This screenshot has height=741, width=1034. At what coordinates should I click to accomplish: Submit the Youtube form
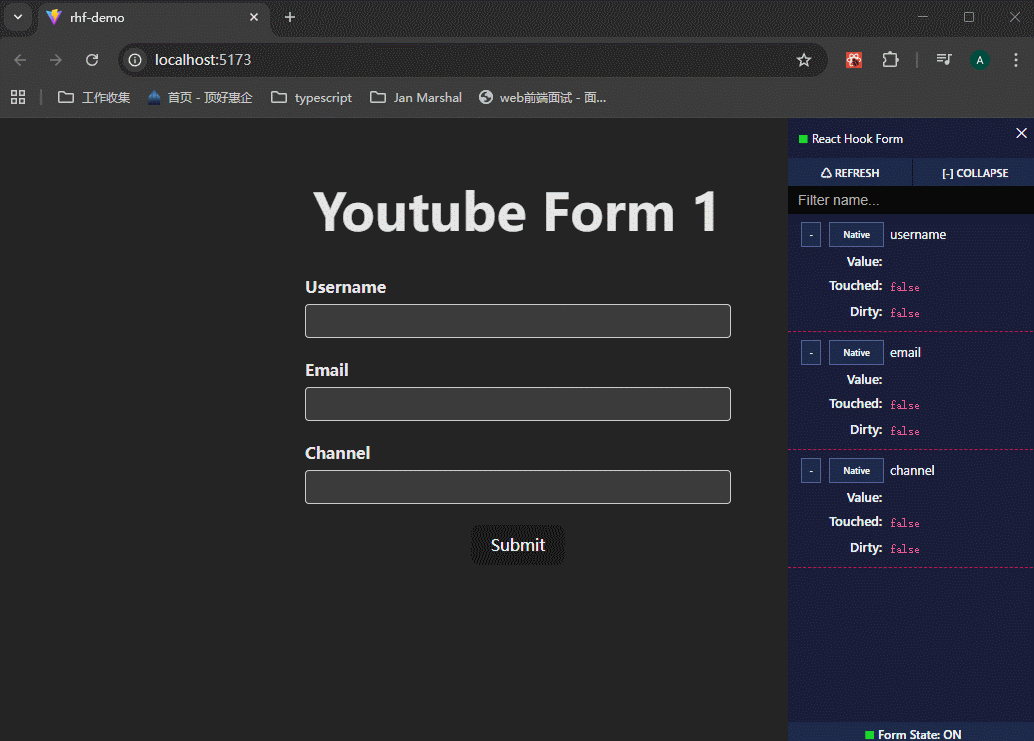517,545
